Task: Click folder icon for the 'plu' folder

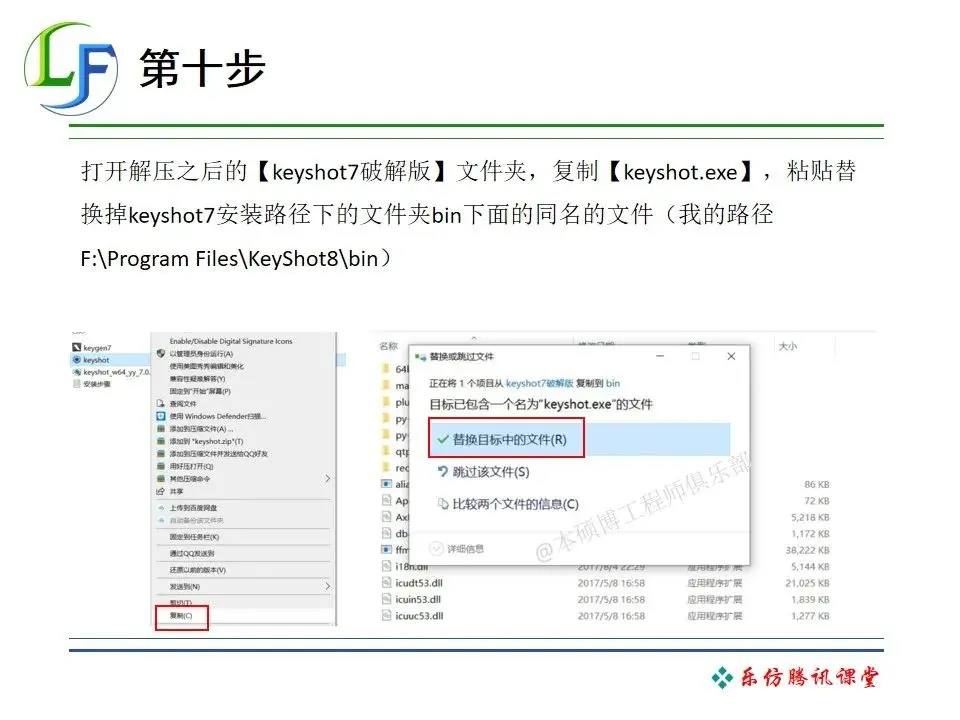Action: coord(386,402)
